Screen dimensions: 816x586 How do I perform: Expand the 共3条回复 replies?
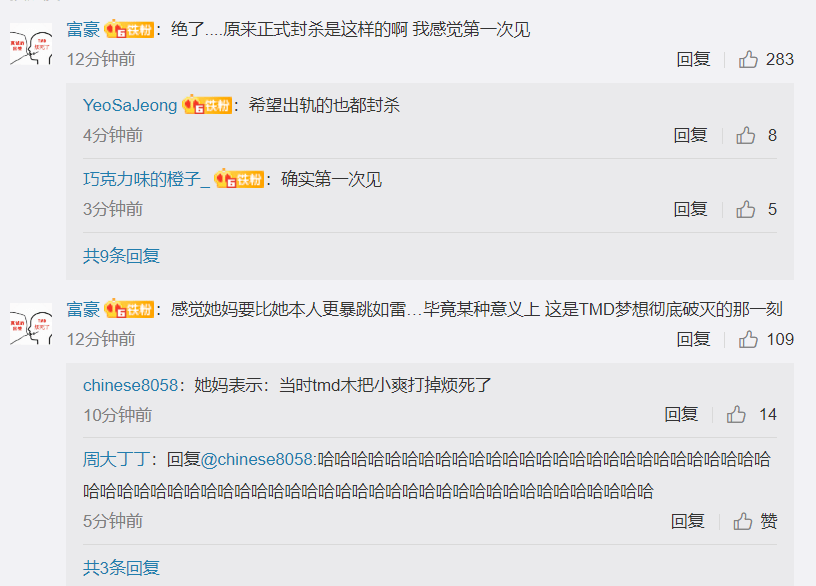[x=121, y=568]
